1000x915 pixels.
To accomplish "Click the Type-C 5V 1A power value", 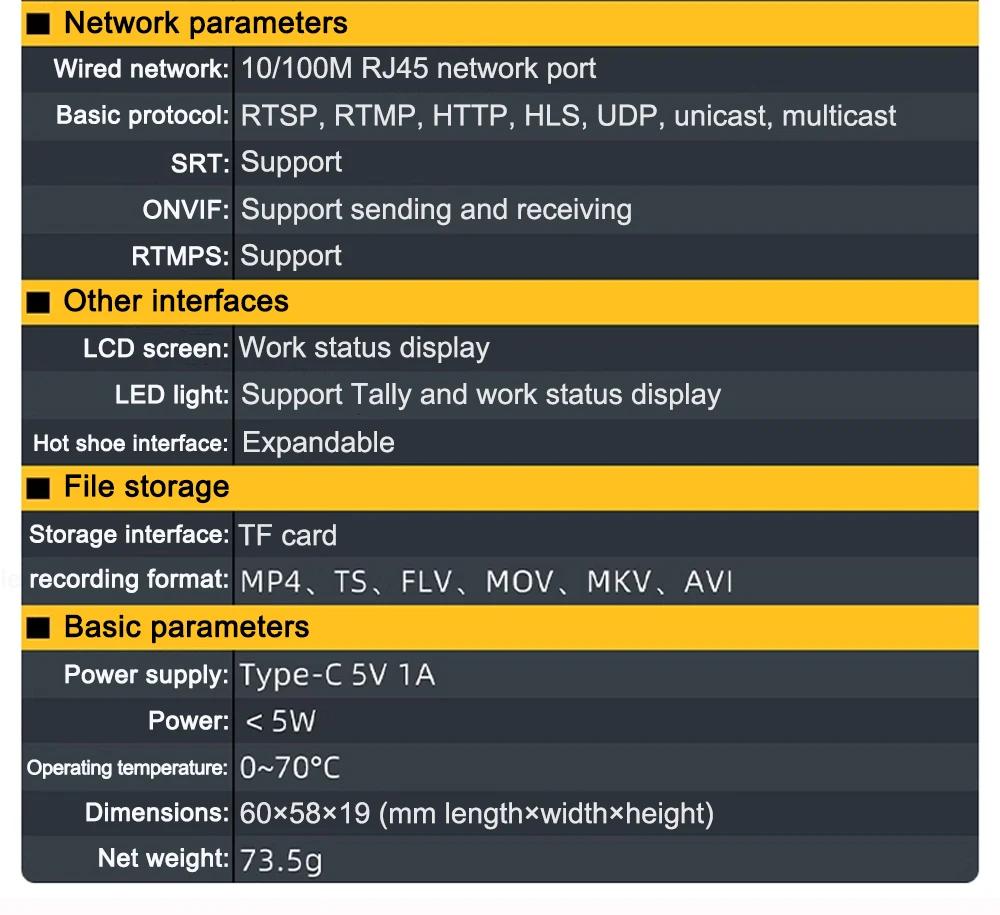I will (337, 675).
